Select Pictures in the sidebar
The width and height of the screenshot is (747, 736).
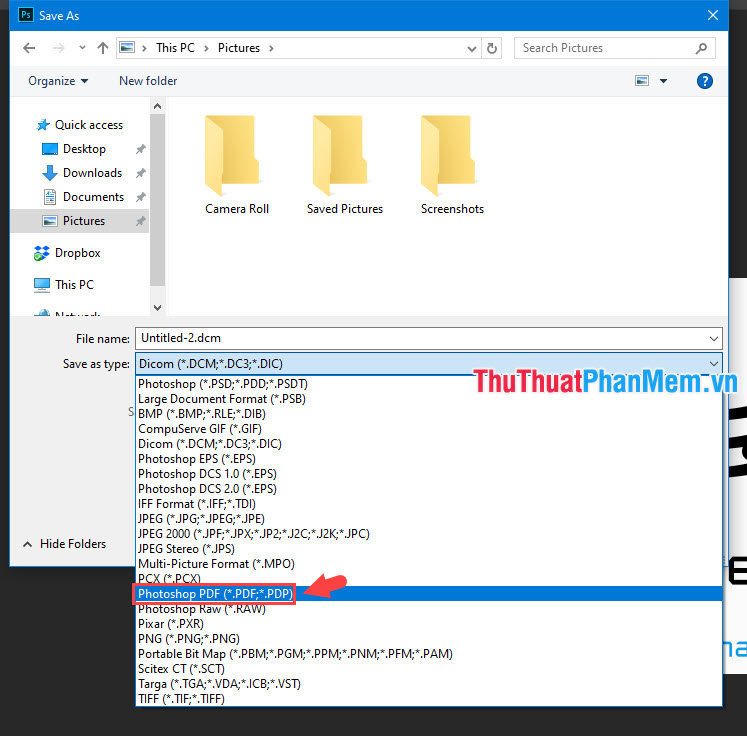[80, 221]
